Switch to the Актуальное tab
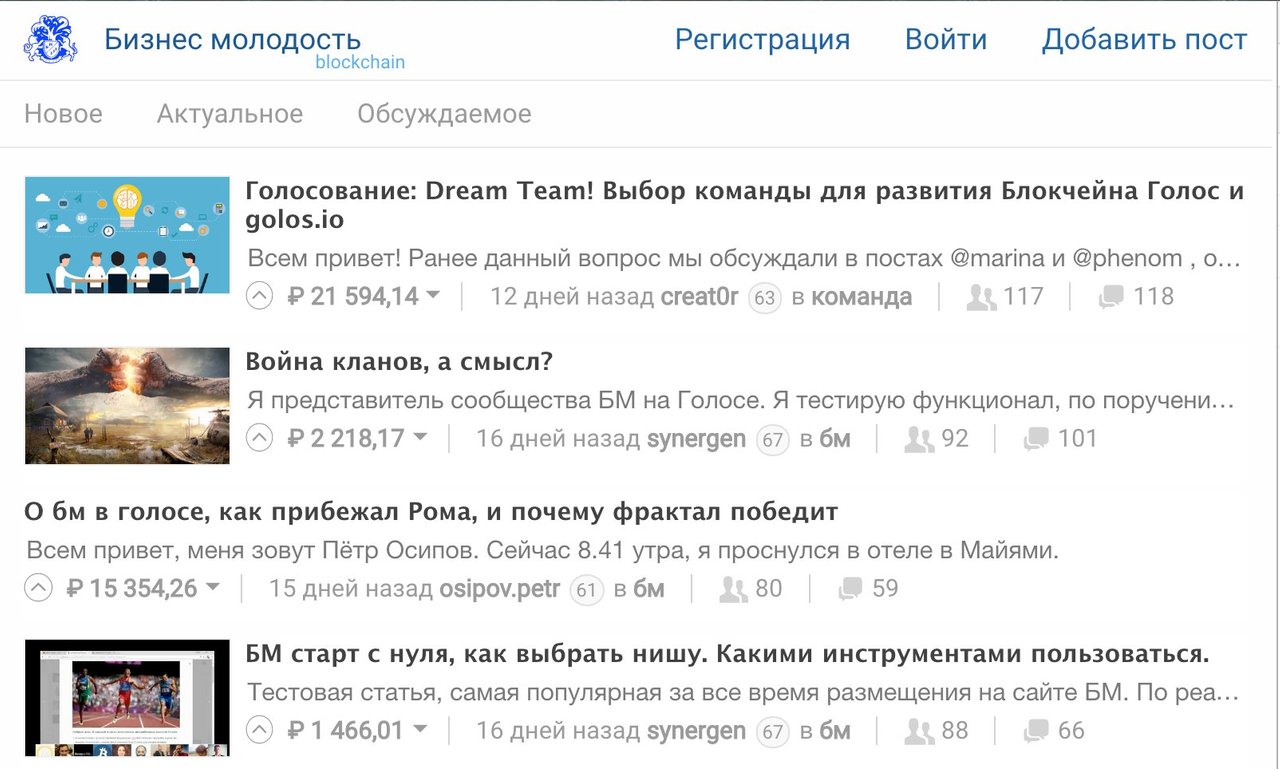The width and height of the screenshot is (1280, 769). pos(230,114)
